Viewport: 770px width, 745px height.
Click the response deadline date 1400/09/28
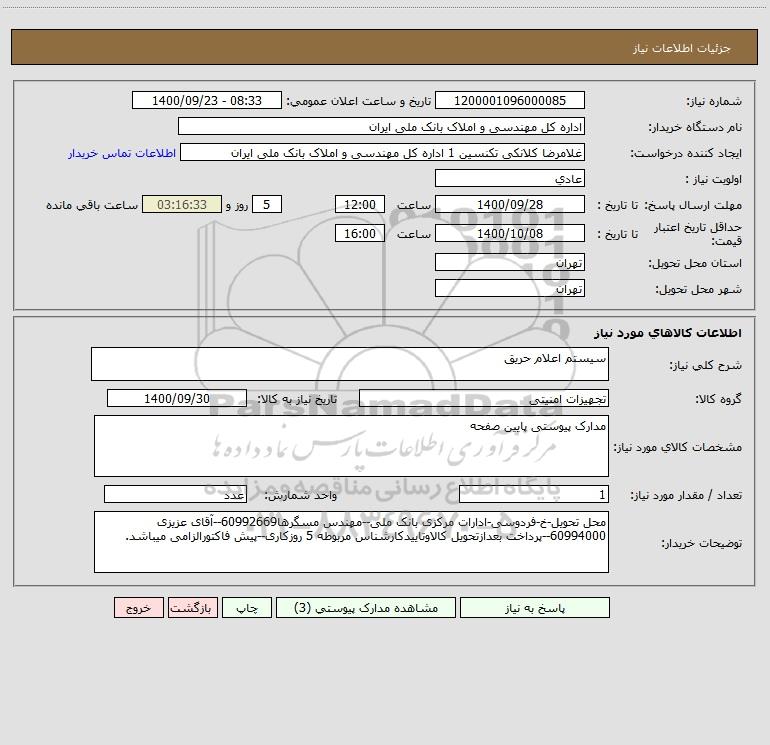(510, 204)
